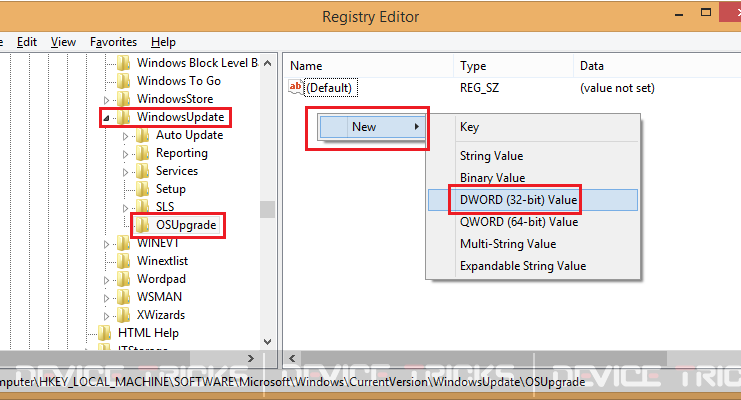Expand the Auto Update tree node
The height and width of the screenshot is (400, 741).
(125, 136)
